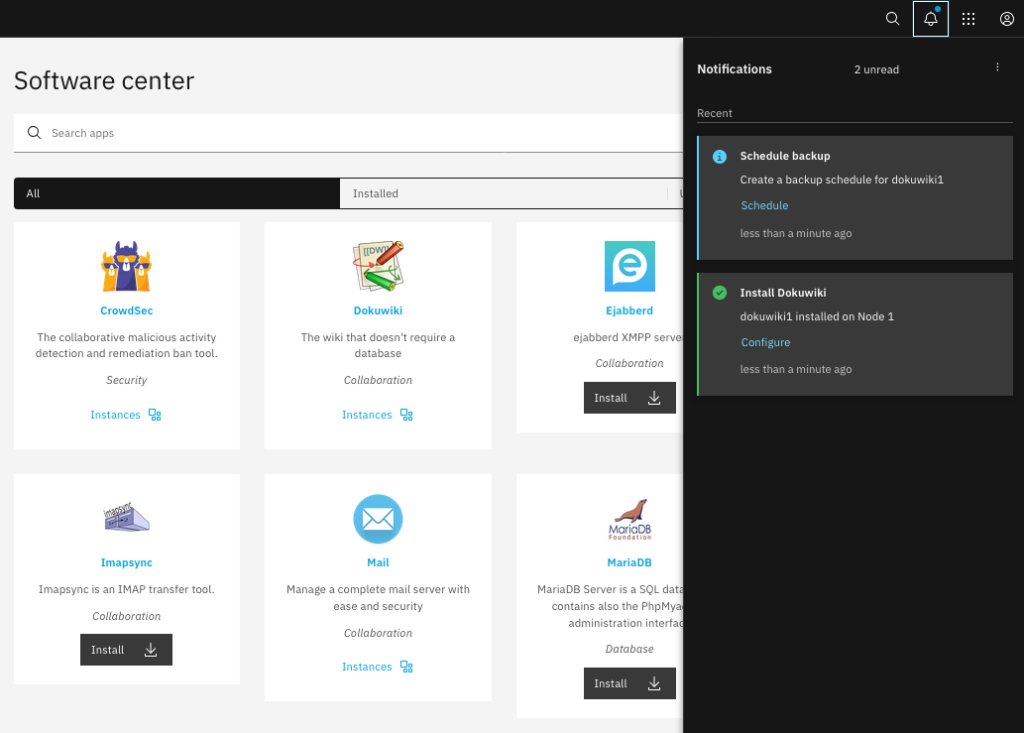Click the Recent section label
1024x733 pixels.
[x=714, y=113]
